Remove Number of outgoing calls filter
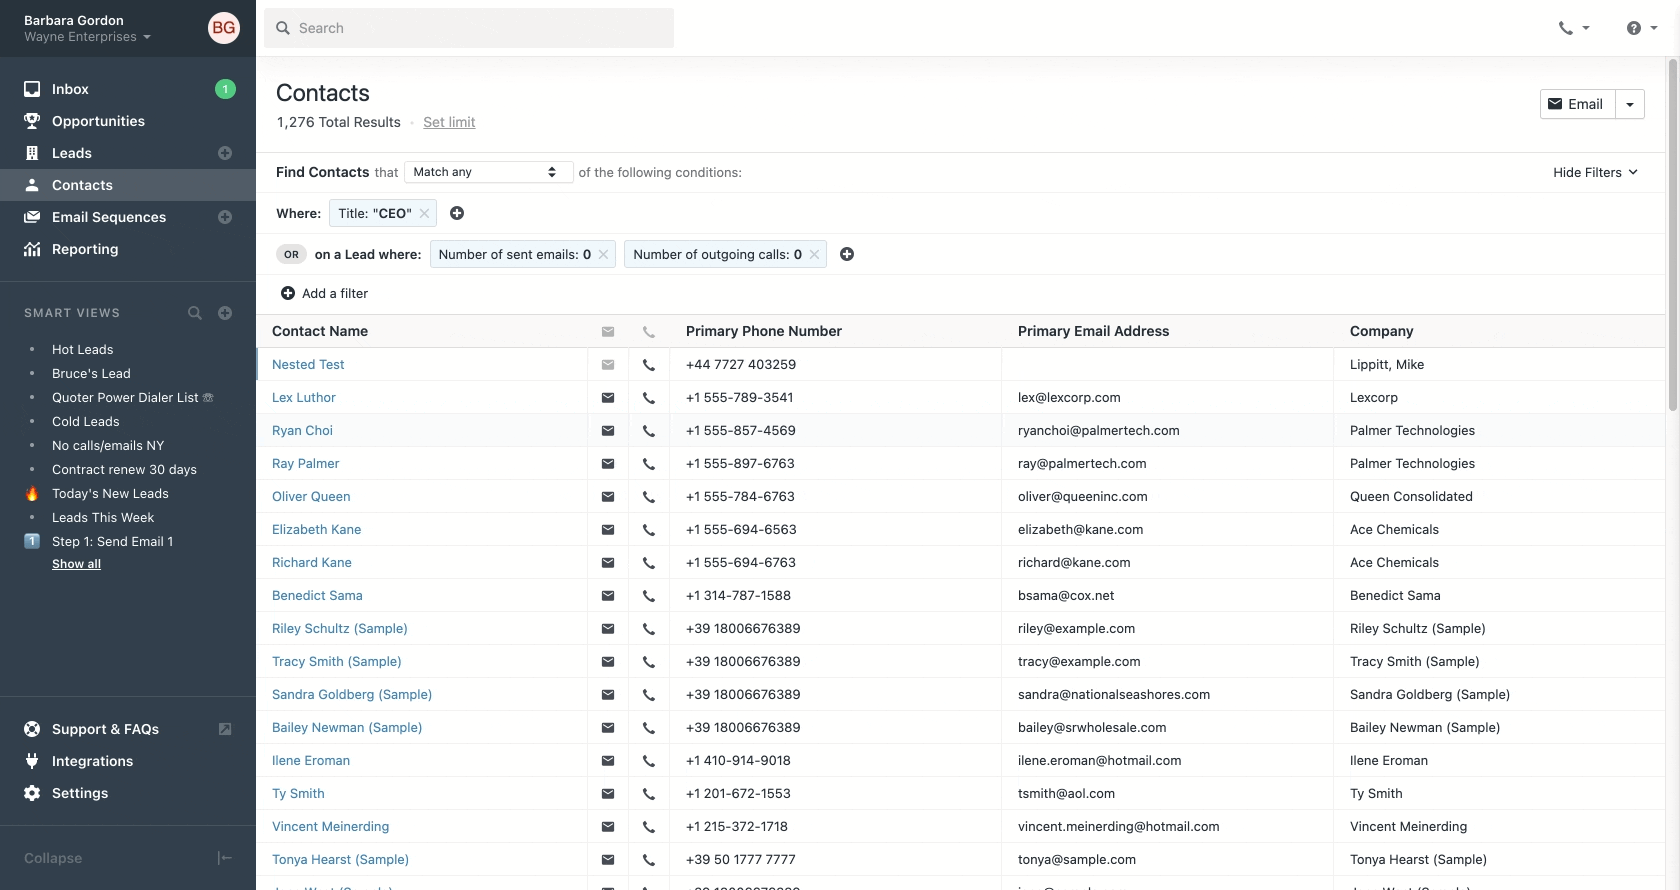The image size is (1680, 890). coord(814,254)
